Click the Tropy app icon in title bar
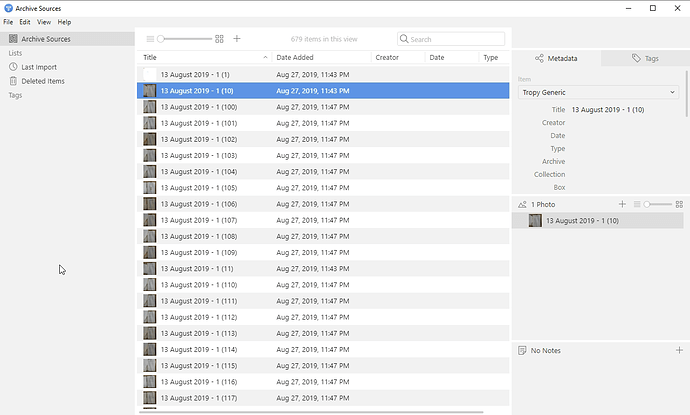 (8, 8)
